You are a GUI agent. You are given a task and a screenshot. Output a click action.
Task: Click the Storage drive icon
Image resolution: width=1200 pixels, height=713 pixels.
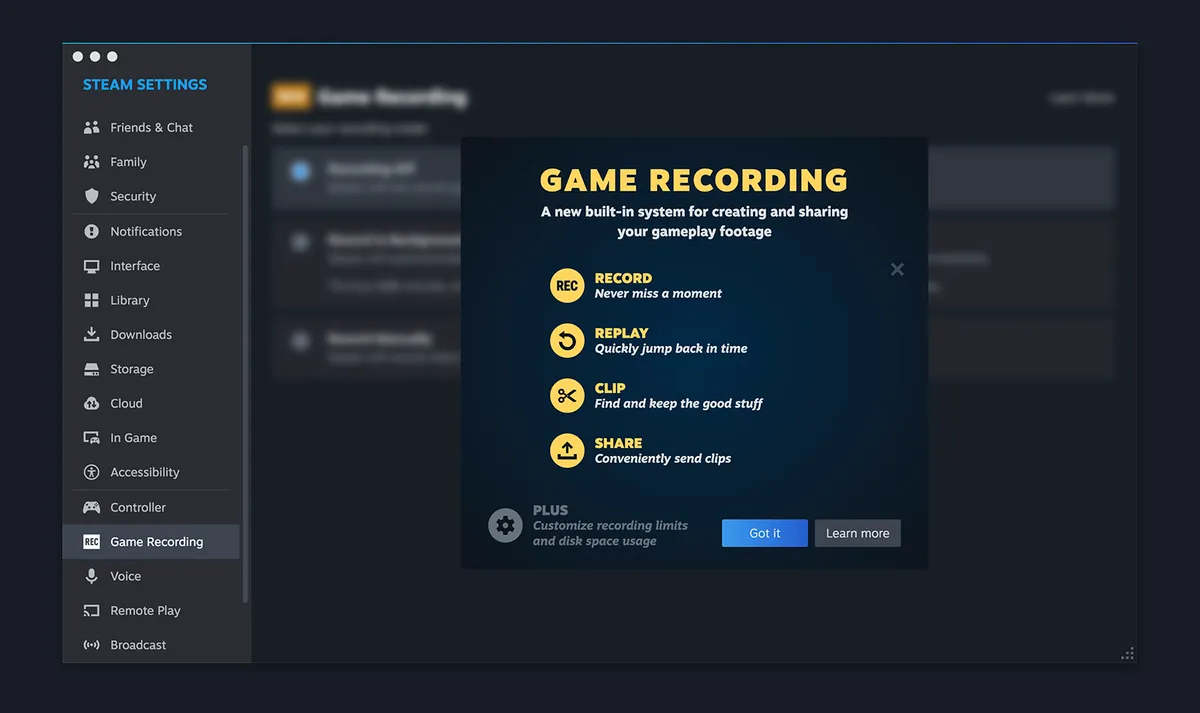click(91, 369)
